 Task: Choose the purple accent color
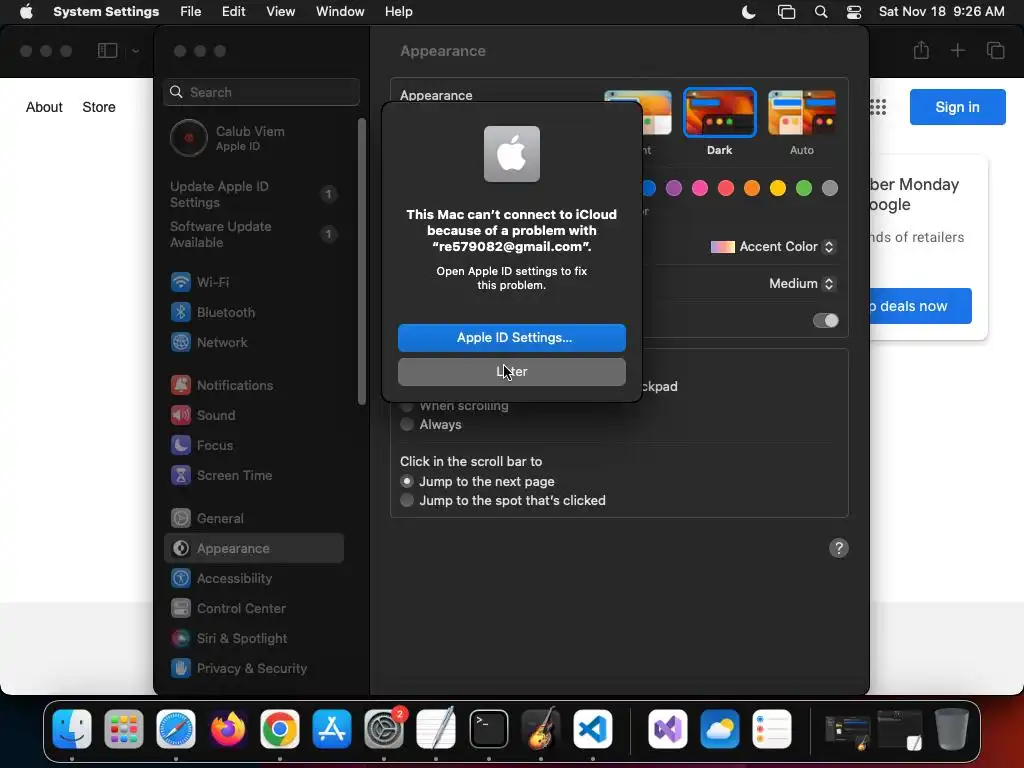tap(674, 189)
